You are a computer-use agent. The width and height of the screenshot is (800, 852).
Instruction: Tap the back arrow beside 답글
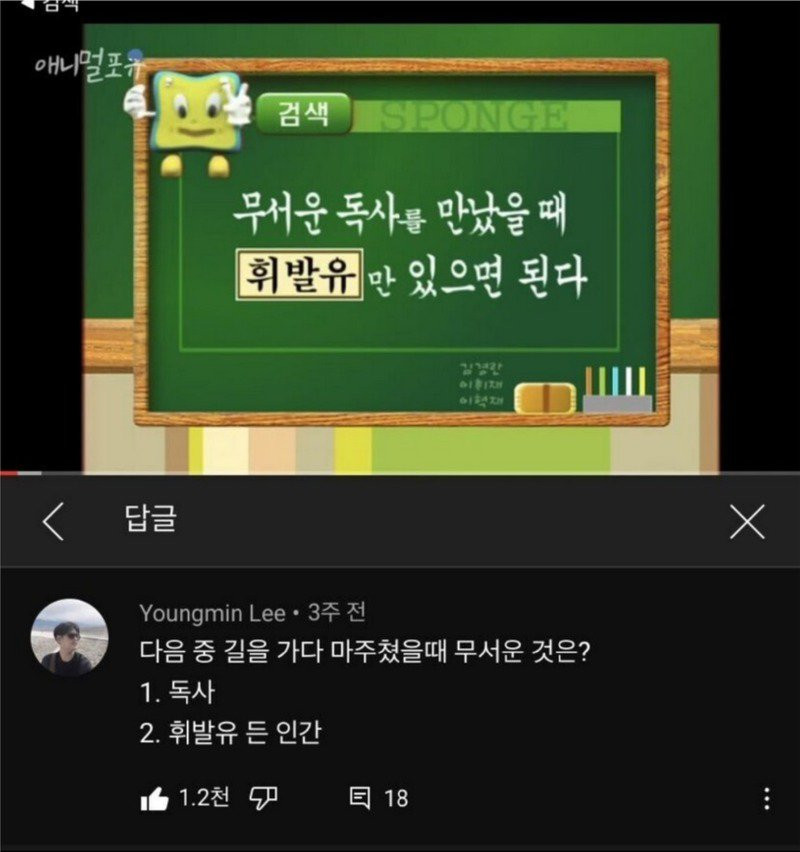point(53,522)
